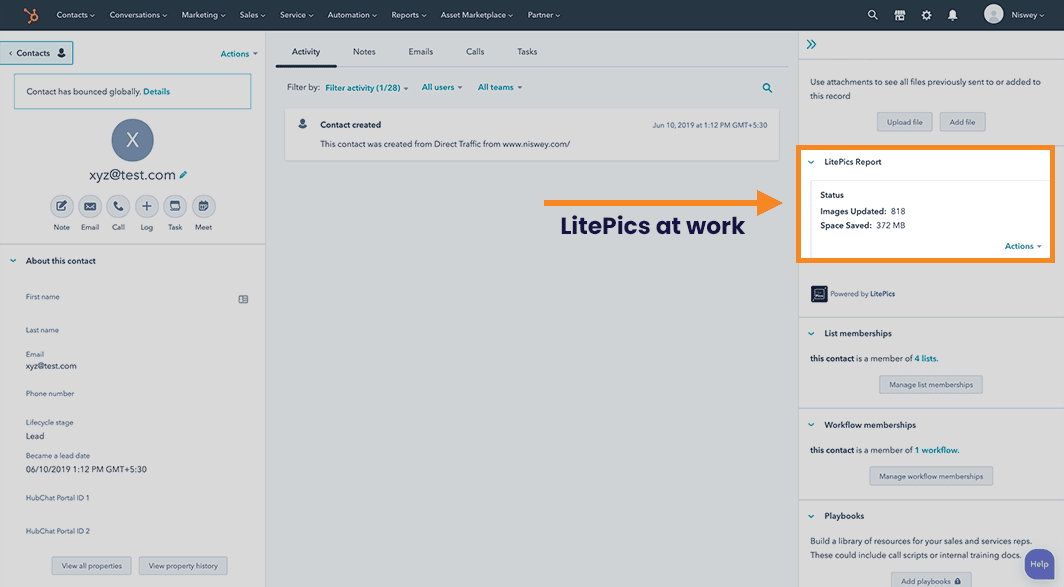Viewport: 1064px width, 587px height.
Task: Click the bounced Details link
Action: 156,92
